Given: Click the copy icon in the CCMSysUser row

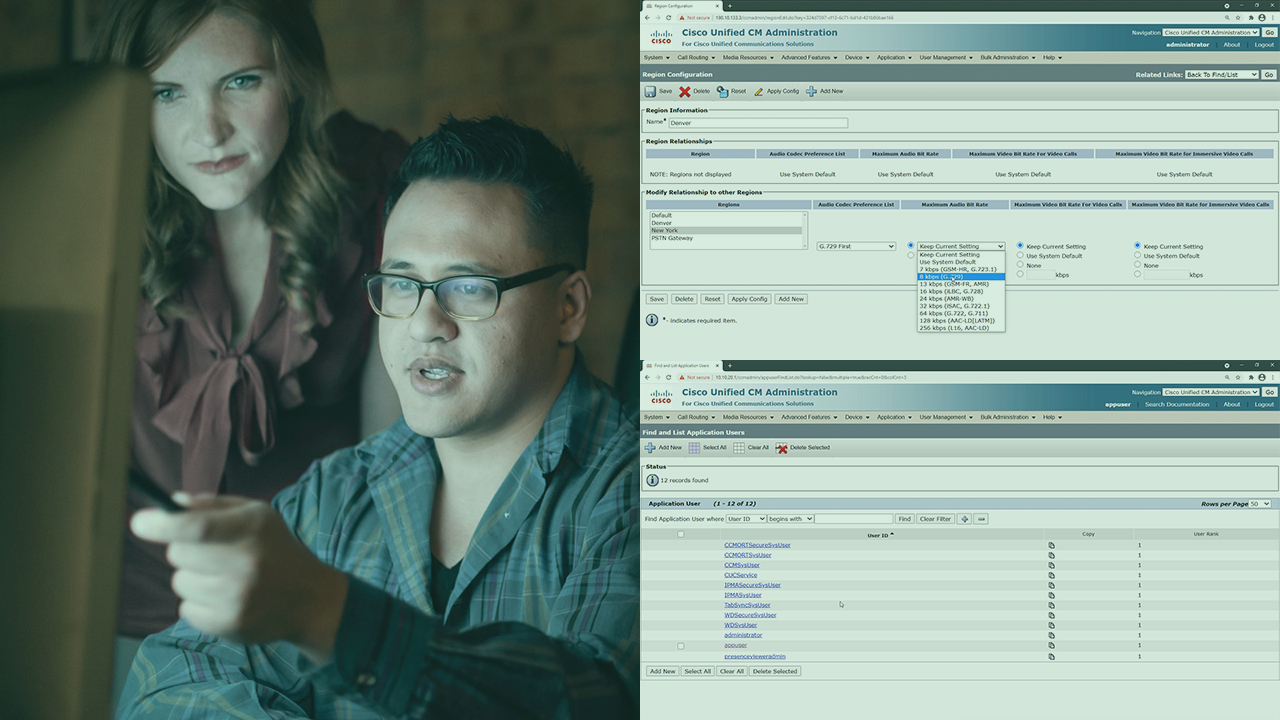Looking at the screenshot, I should coord(1051,565).
